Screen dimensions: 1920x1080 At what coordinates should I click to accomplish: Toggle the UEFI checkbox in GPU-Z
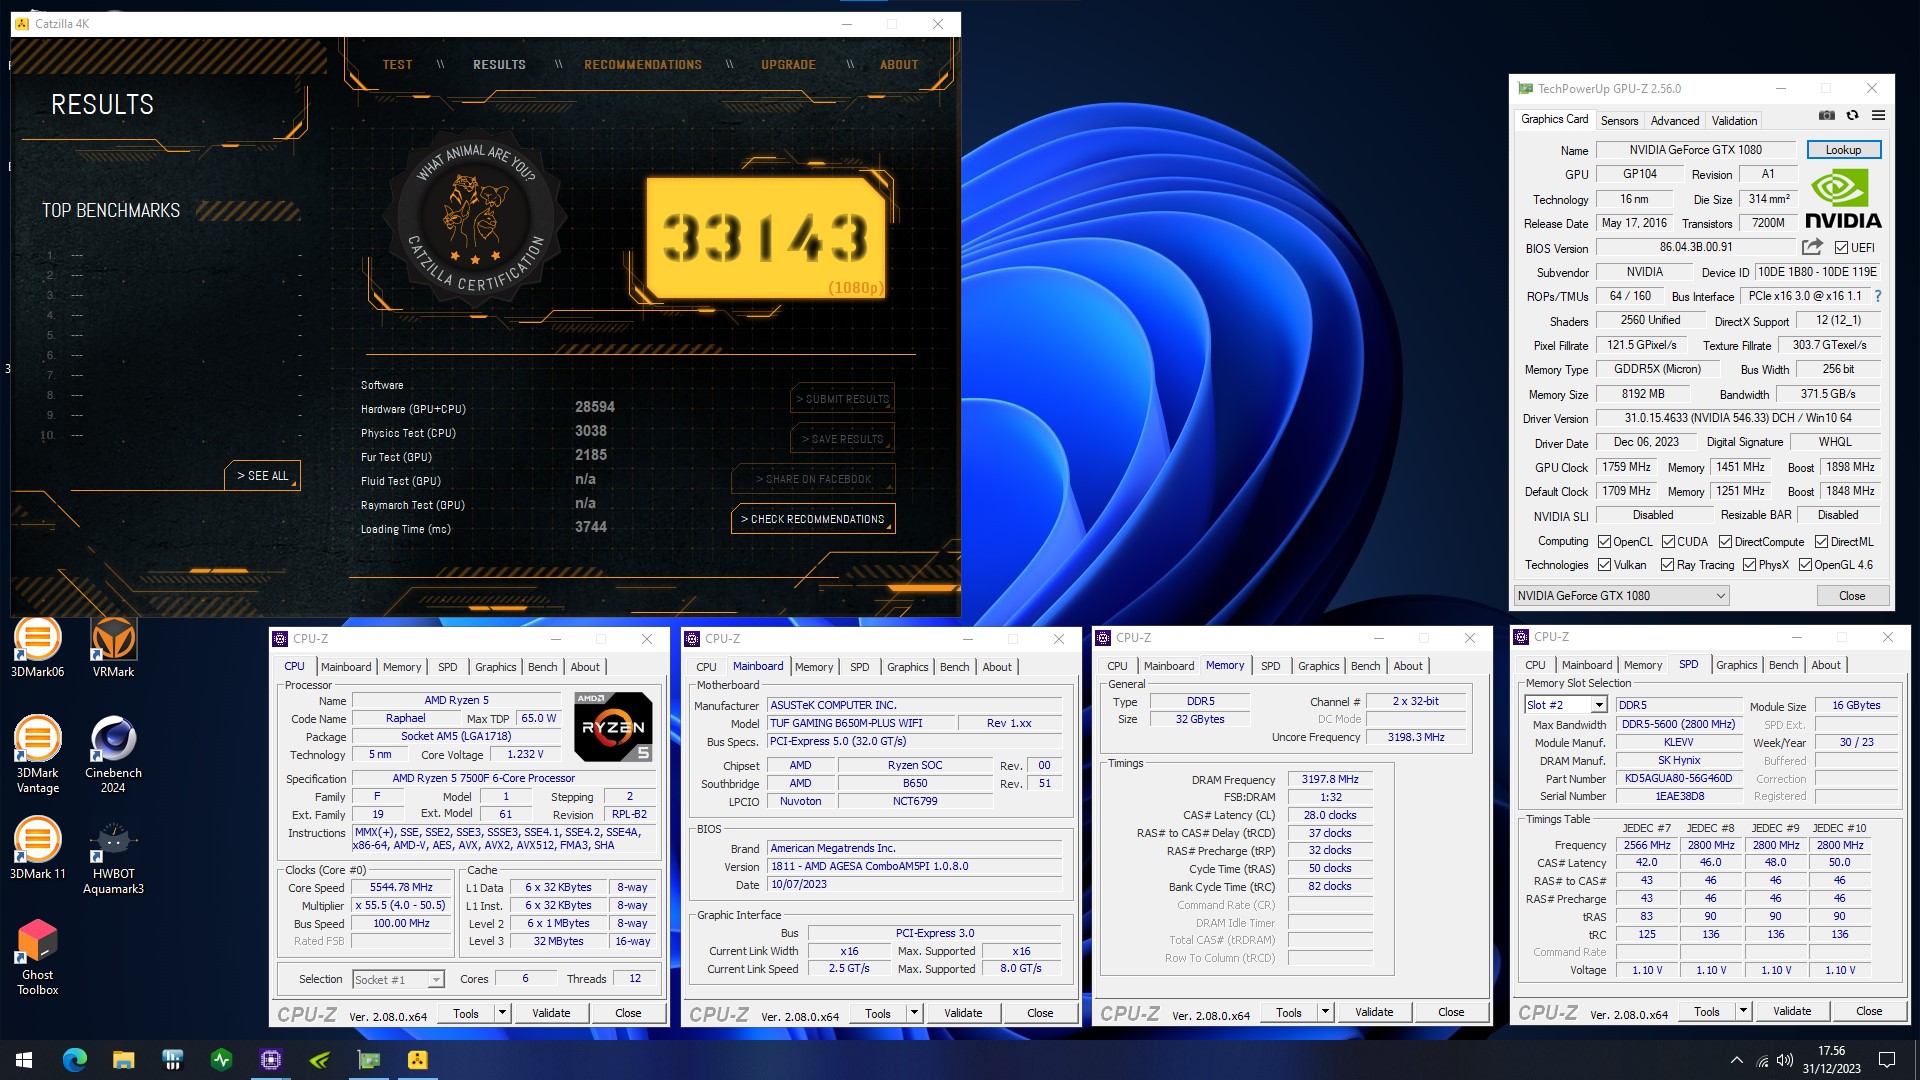point(1841,248)
